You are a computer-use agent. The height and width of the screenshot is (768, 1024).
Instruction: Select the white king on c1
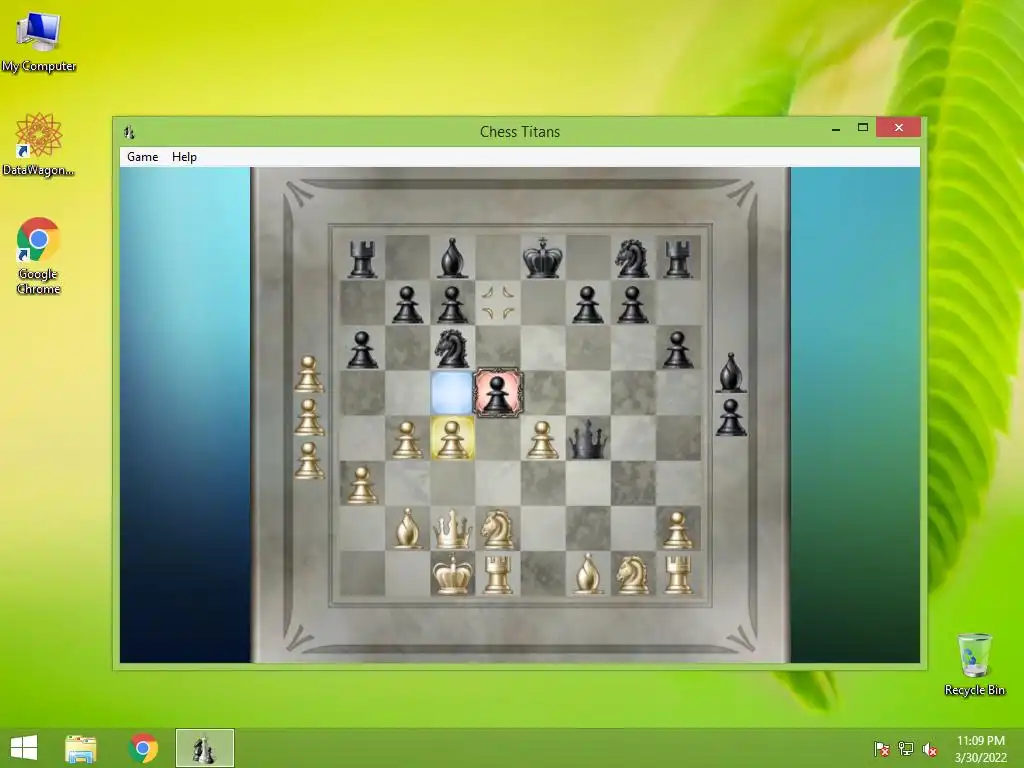tap(452, 573)
